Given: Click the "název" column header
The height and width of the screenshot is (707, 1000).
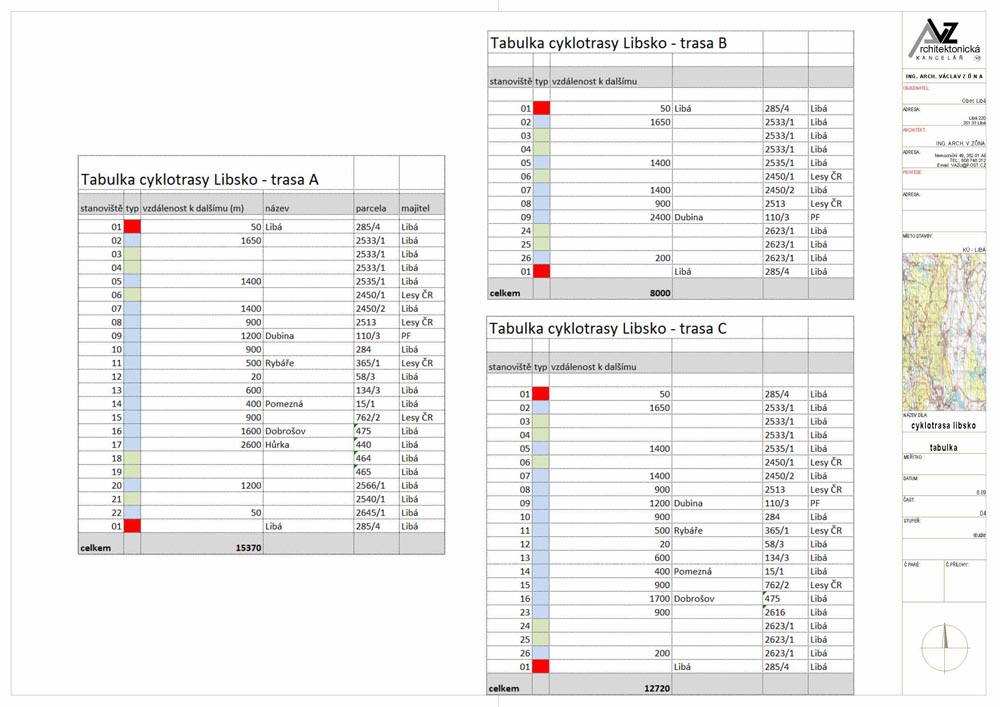Looking at the screenshot, I should [x=277, y=208].
